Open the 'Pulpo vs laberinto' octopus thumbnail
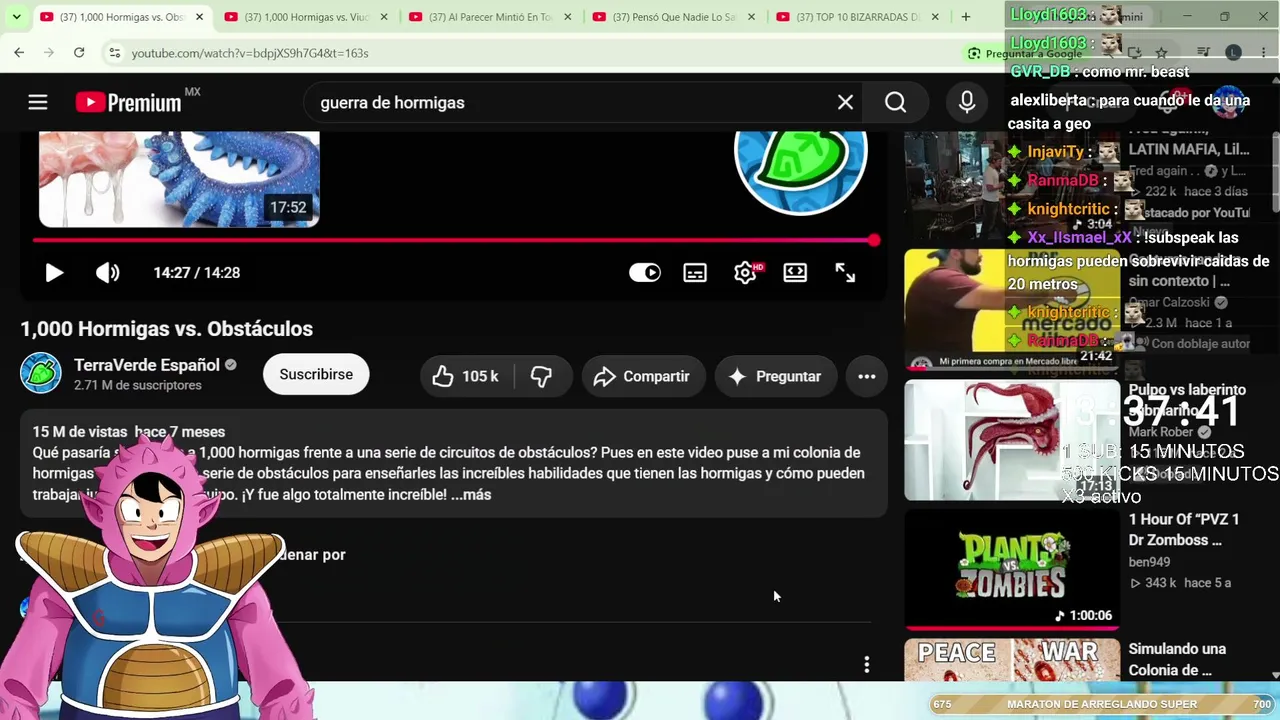1280x720 pixels. (1012, 440)
